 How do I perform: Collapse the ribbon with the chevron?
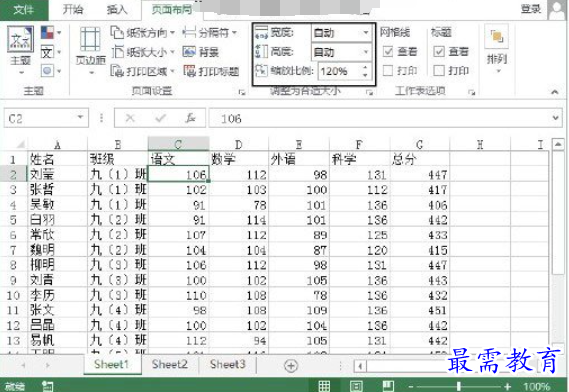(x=554, y=92)
